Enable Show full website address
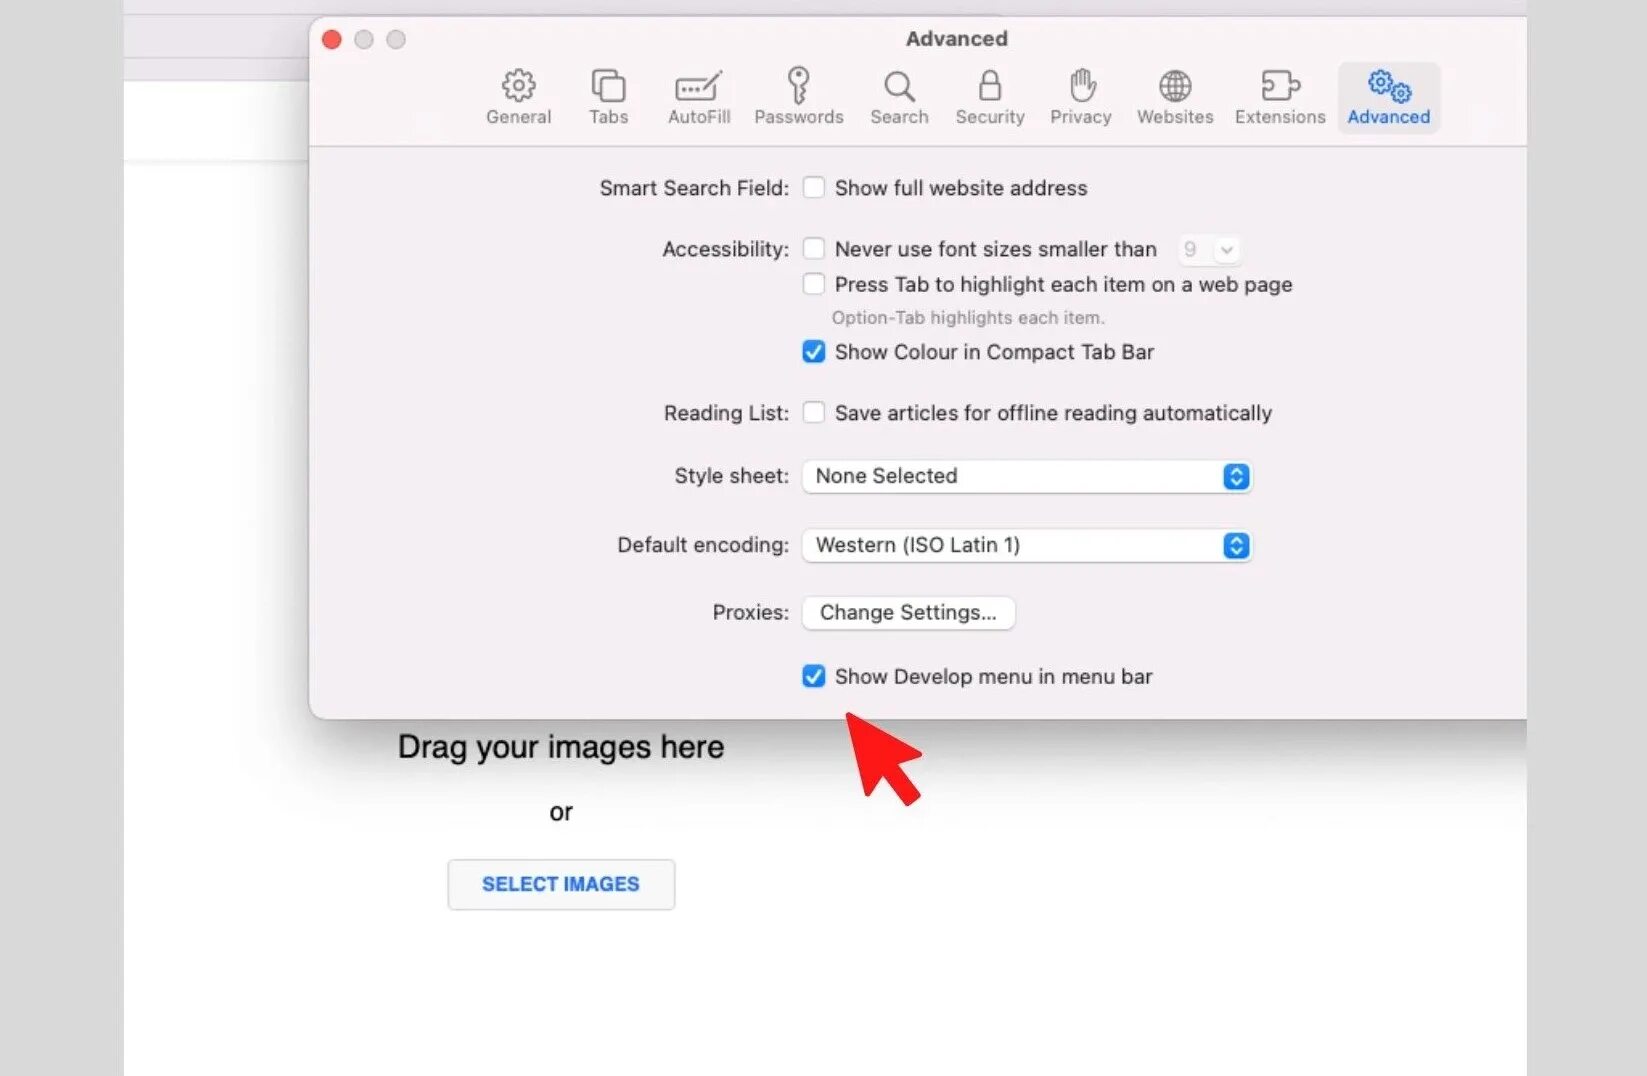1647x1076 pixels. tap(814, 188)
